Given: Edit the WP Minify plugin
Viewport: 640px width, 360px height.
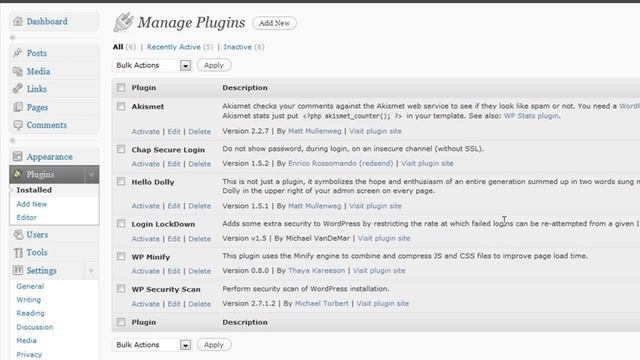Looking at the screenshot, I should [x=174, y=271].
